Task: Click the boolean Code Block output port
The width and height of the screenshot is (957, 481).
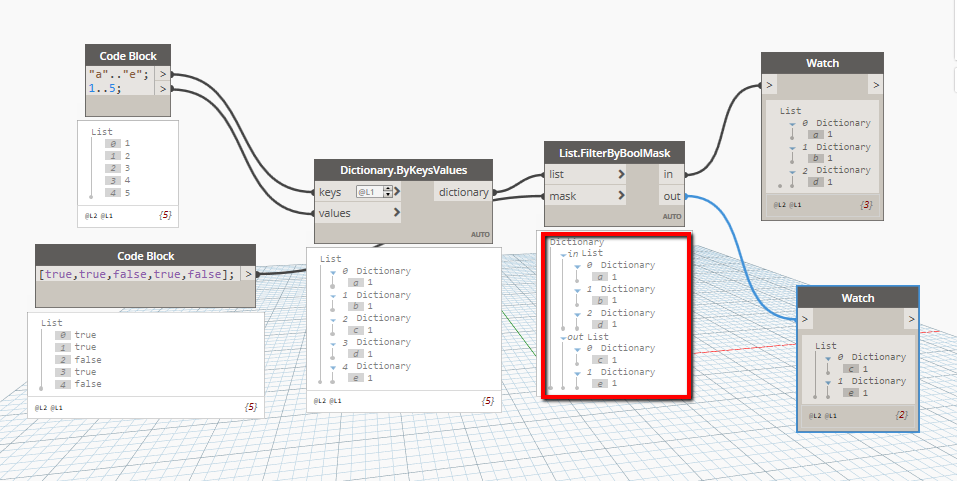Action: pos(248,275)
